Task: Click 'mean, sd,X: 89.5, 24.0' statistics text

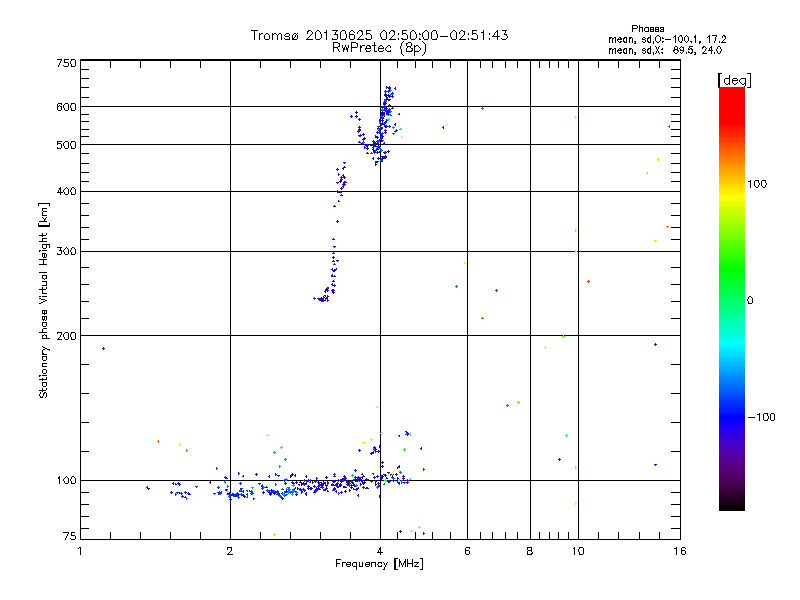Action: click(665, 50)
